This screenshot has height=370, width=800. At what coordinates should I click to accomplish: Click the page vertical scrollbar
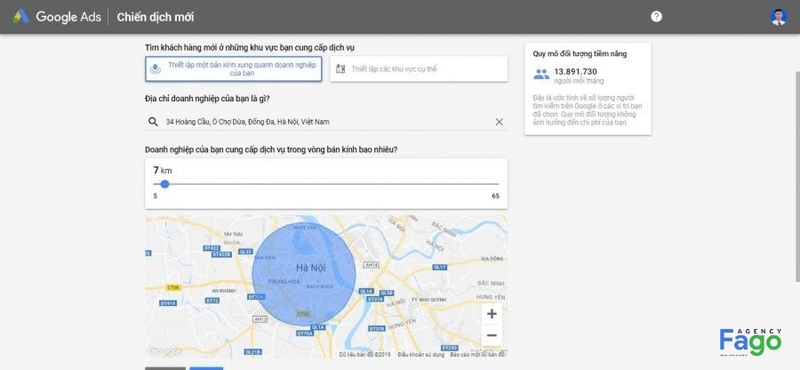coord(797,177)
